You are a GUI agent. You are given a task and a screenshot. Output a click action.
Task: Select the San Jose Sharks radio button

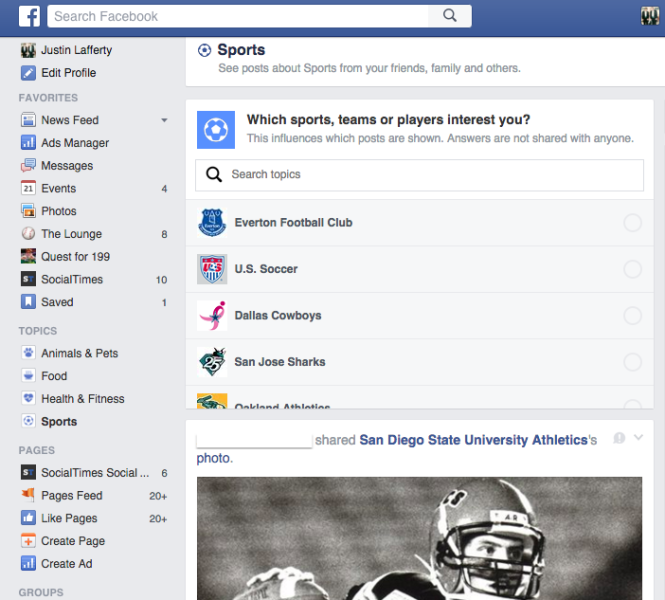tap(632, 362)
